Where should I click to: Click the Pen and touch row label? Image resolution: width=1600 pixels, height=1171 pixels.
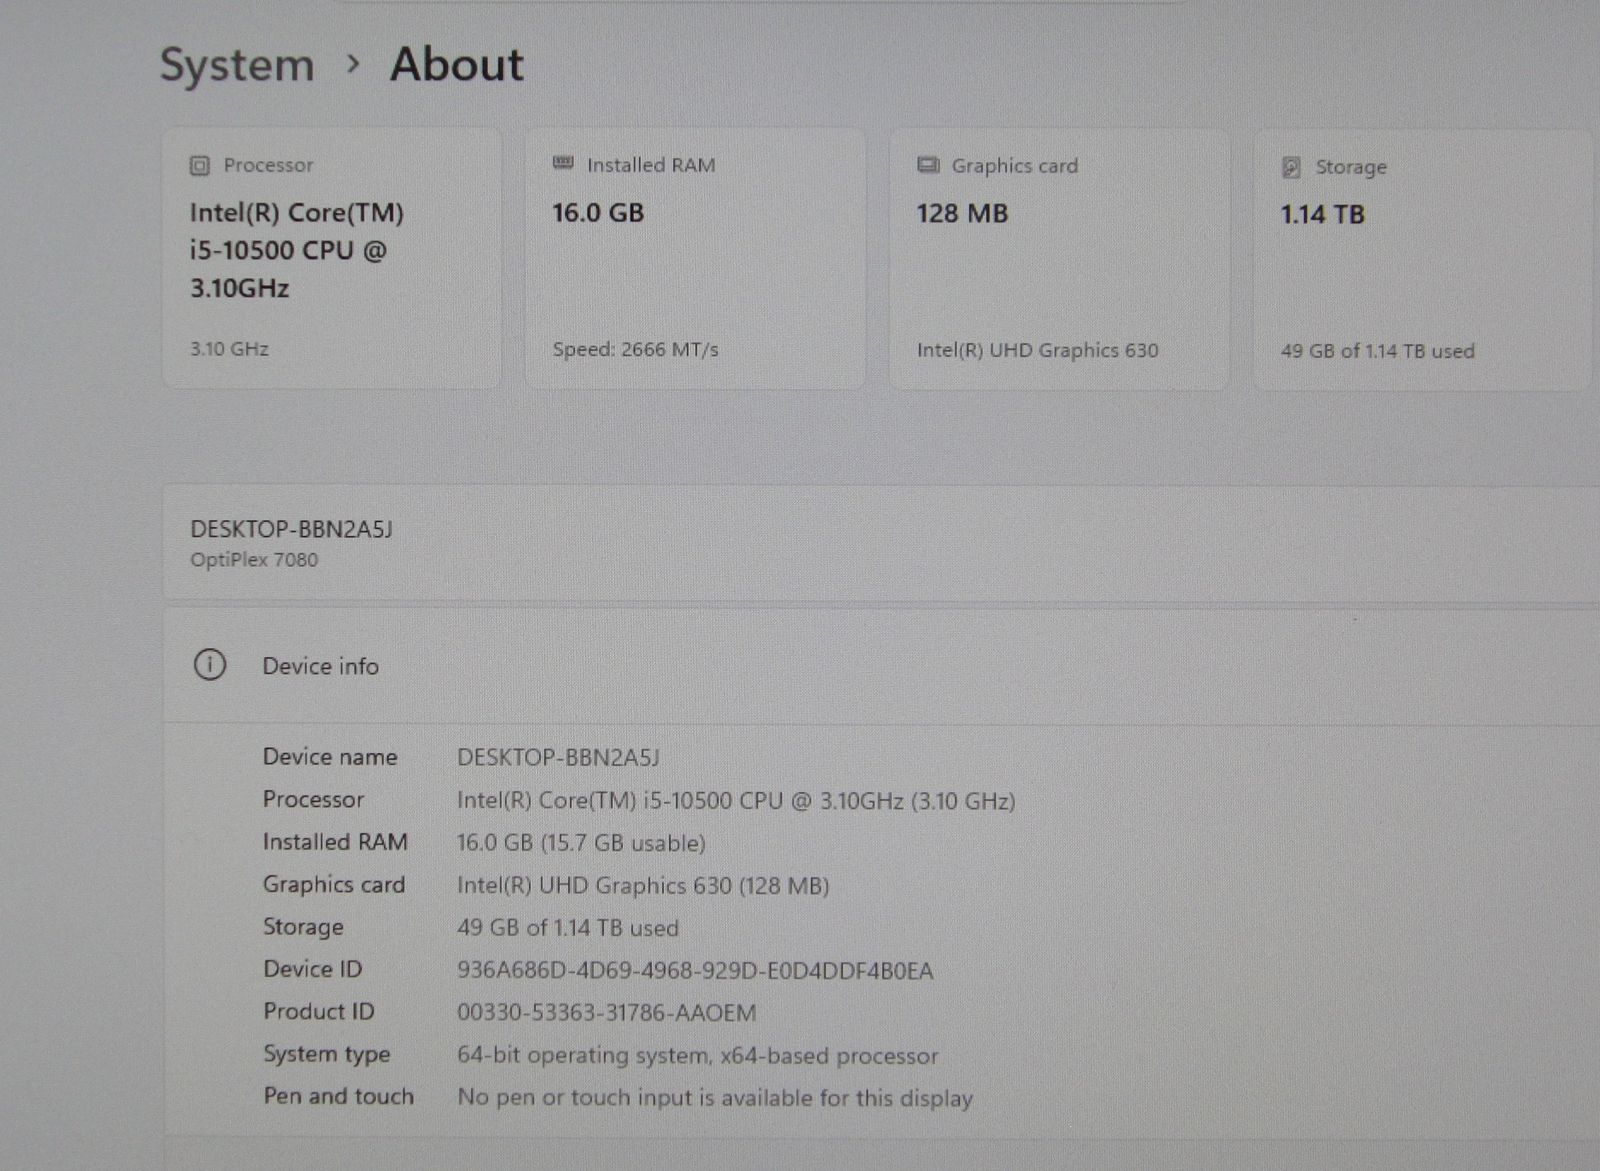tap(338, 1096)
